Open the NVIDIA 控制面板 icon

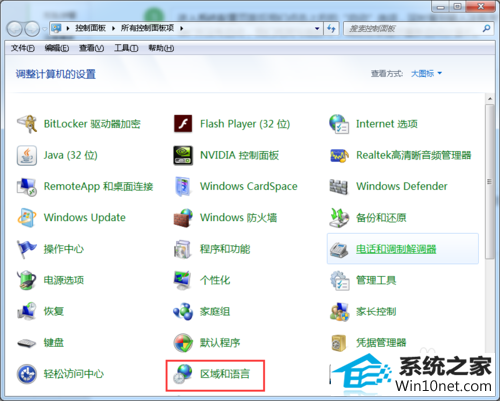183,155
